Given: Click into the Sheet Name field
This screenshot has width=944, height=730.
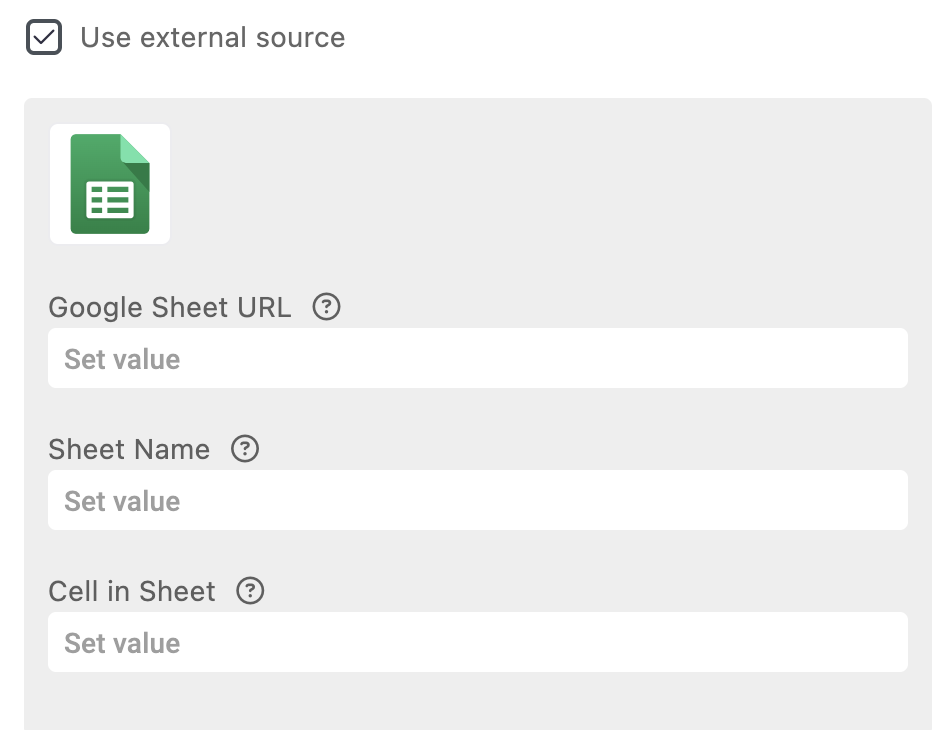Looking at the screenshot, I should pyautogui.click(x=478, y=501).
